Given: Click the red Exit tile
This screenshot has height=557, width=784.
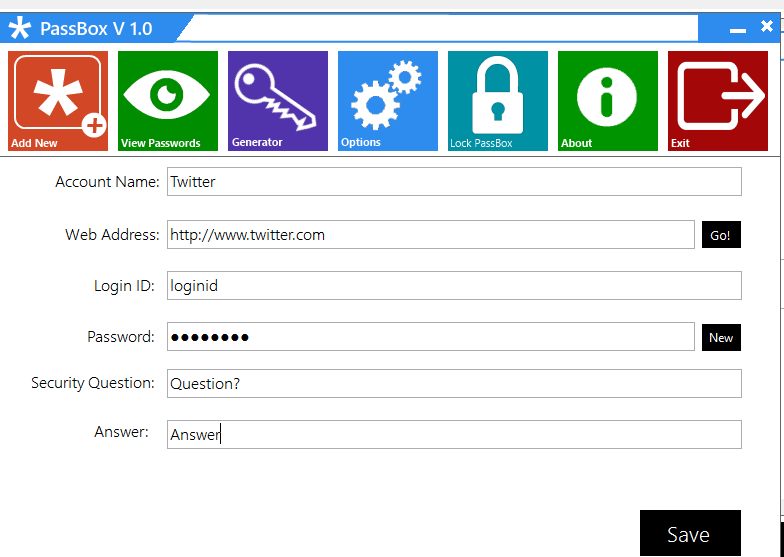Looking at the screenshot, I should tap(718, 100).
